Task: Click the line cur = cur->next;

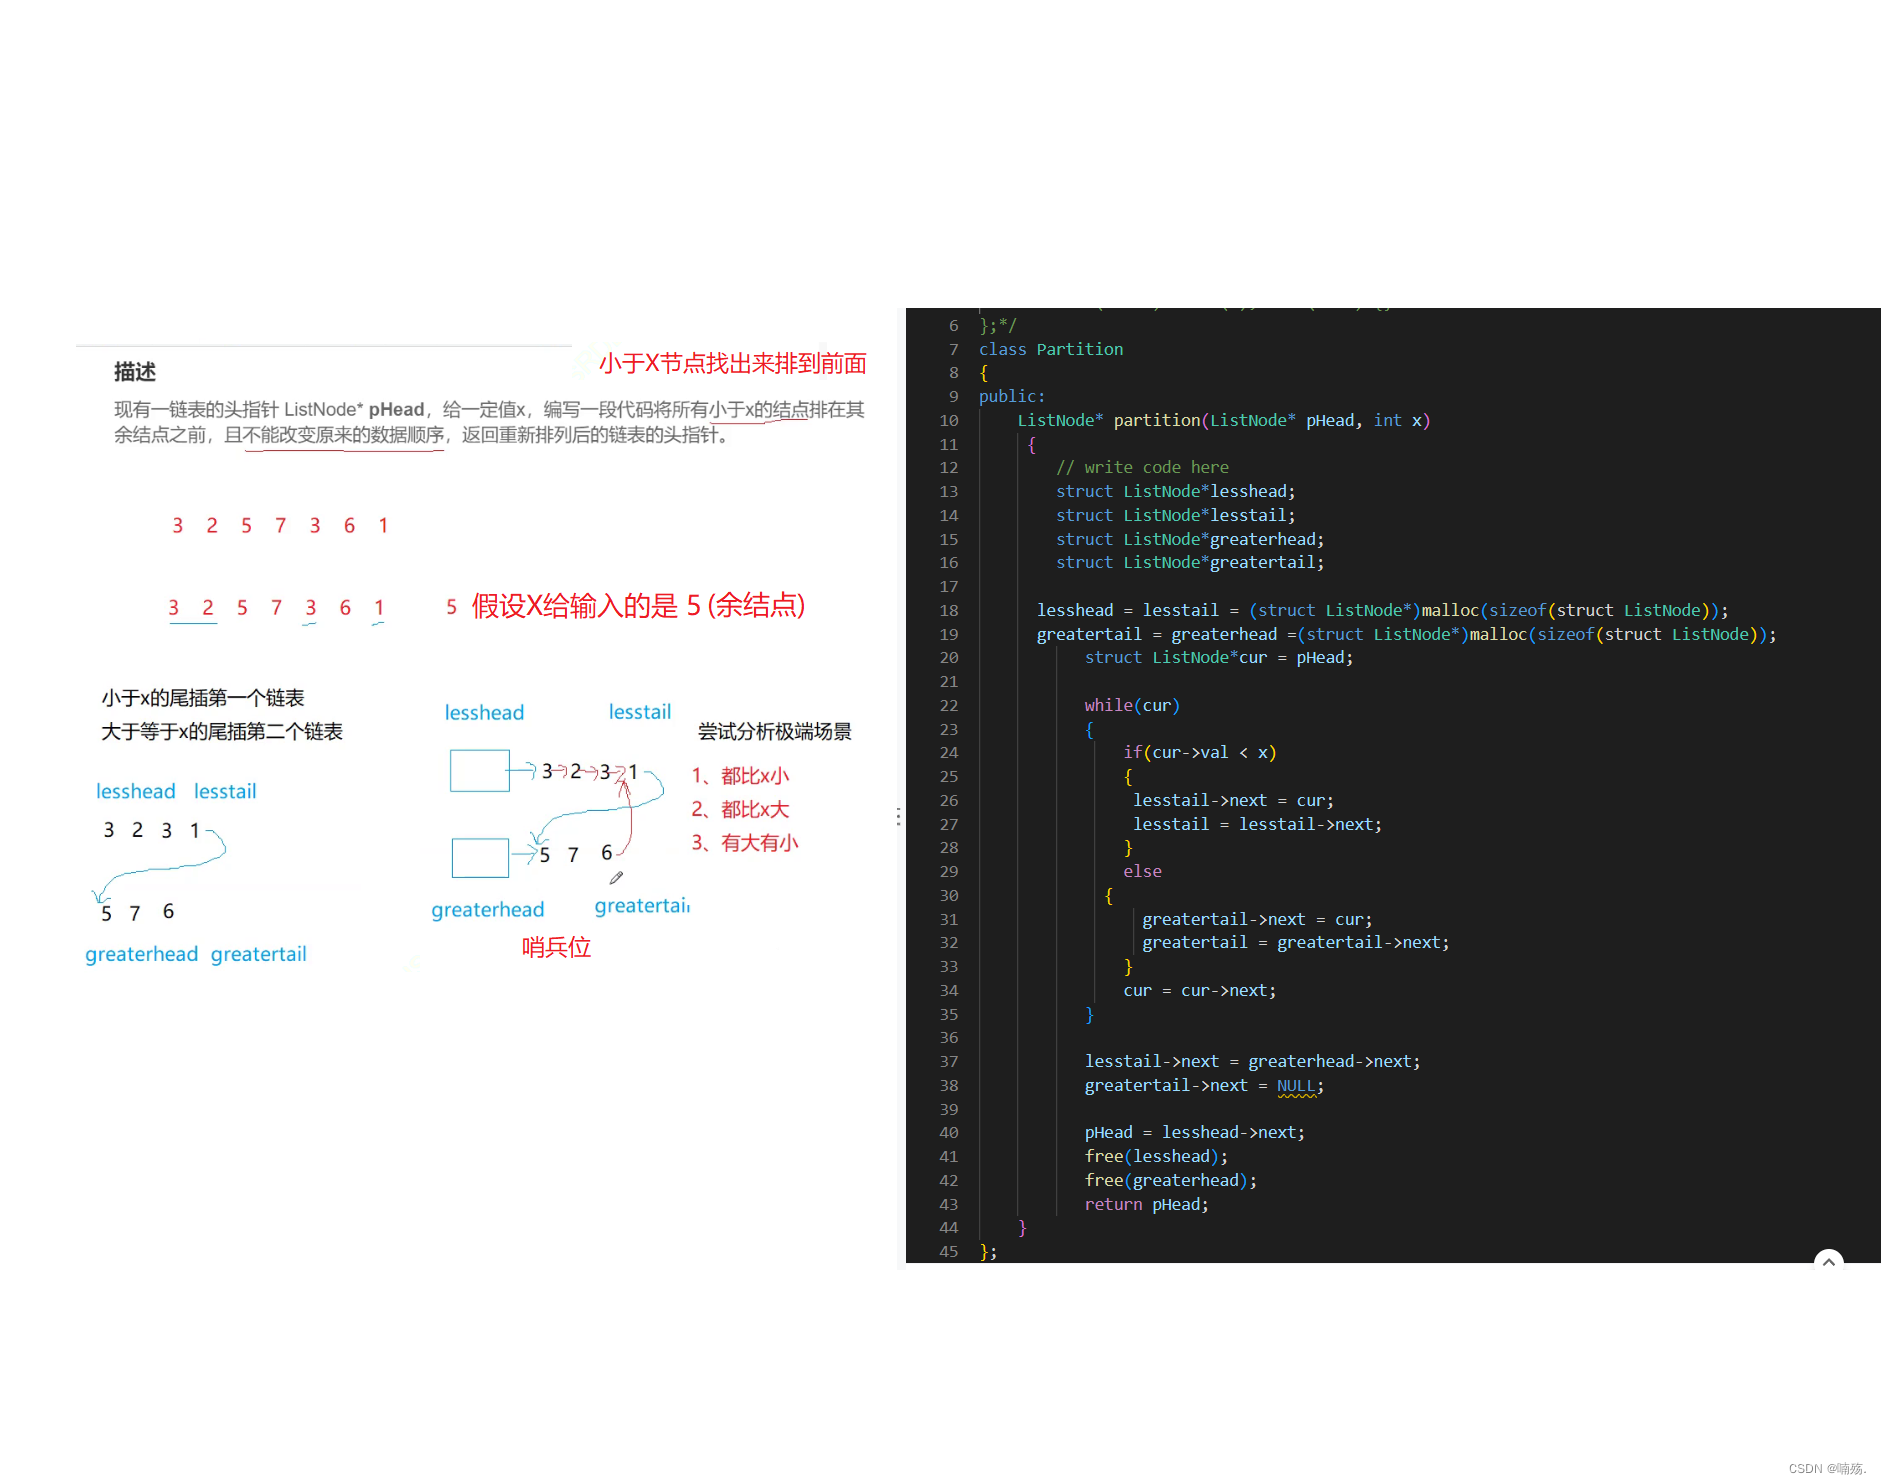Action: pos(1200,990)
